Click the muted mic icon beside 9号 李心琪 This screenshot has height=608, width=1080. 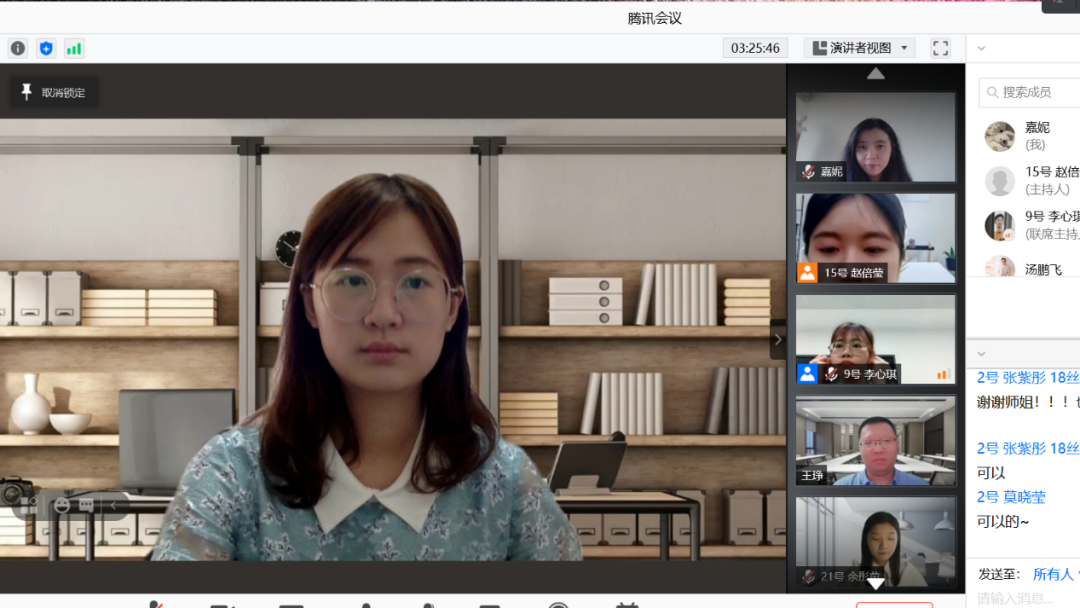tap(831, 374)
